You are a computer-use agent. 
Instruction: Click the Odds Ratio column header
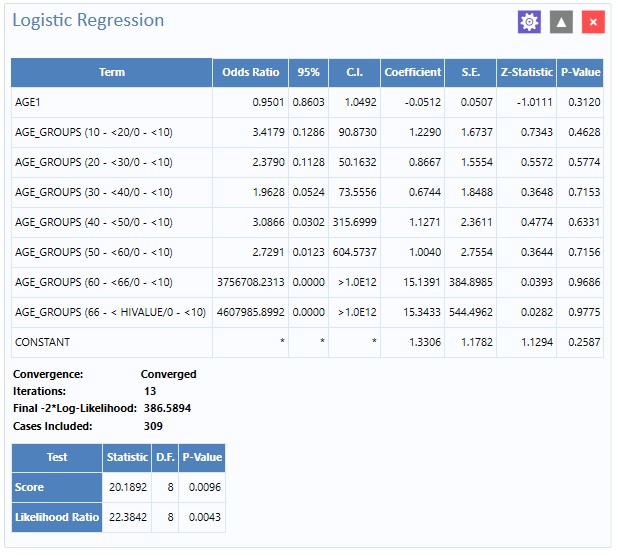[250, 73]
